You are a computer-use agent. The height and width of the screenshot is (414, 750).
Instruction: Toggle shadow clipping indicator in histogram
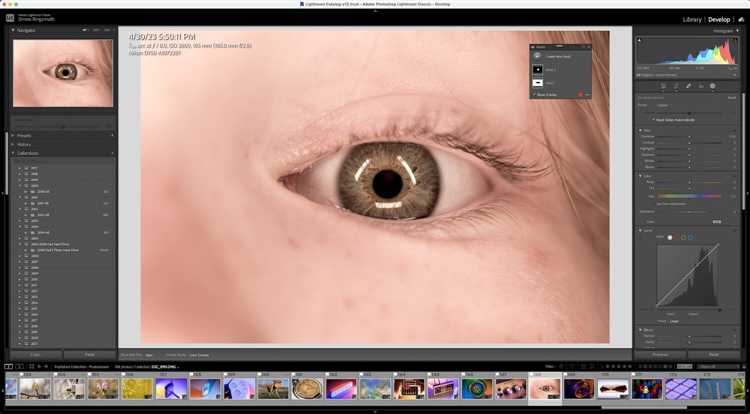click(x=640, y=41)
